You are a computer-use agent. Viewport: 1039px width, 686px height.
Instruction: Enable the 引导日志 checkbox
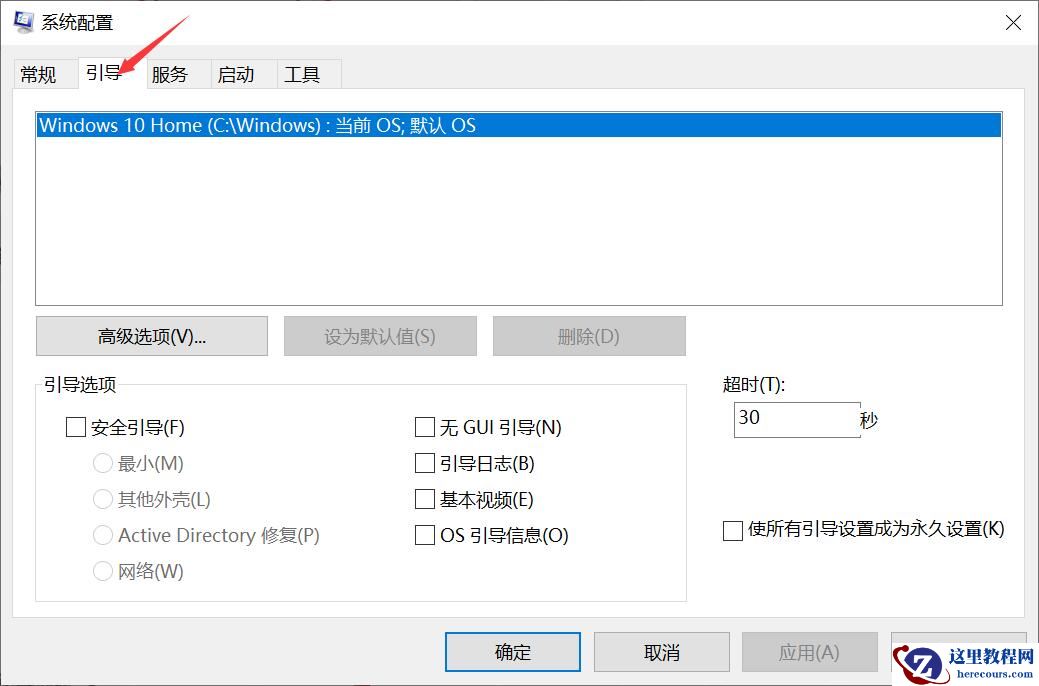(x=425, y=463)
